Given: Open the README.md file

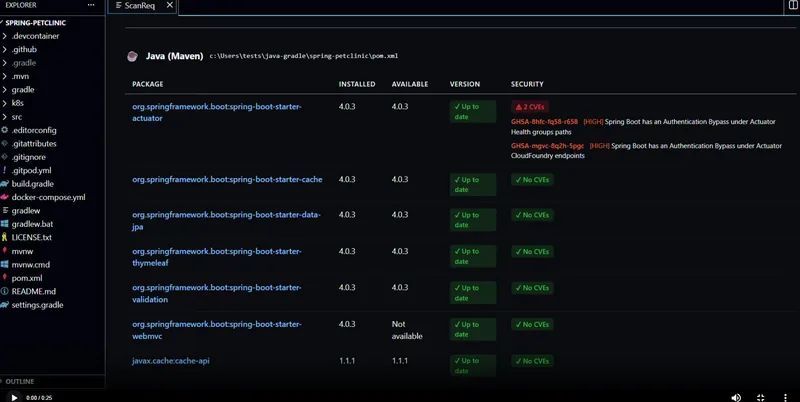Looking at the screenshot, I should click(x=34, y=291).
